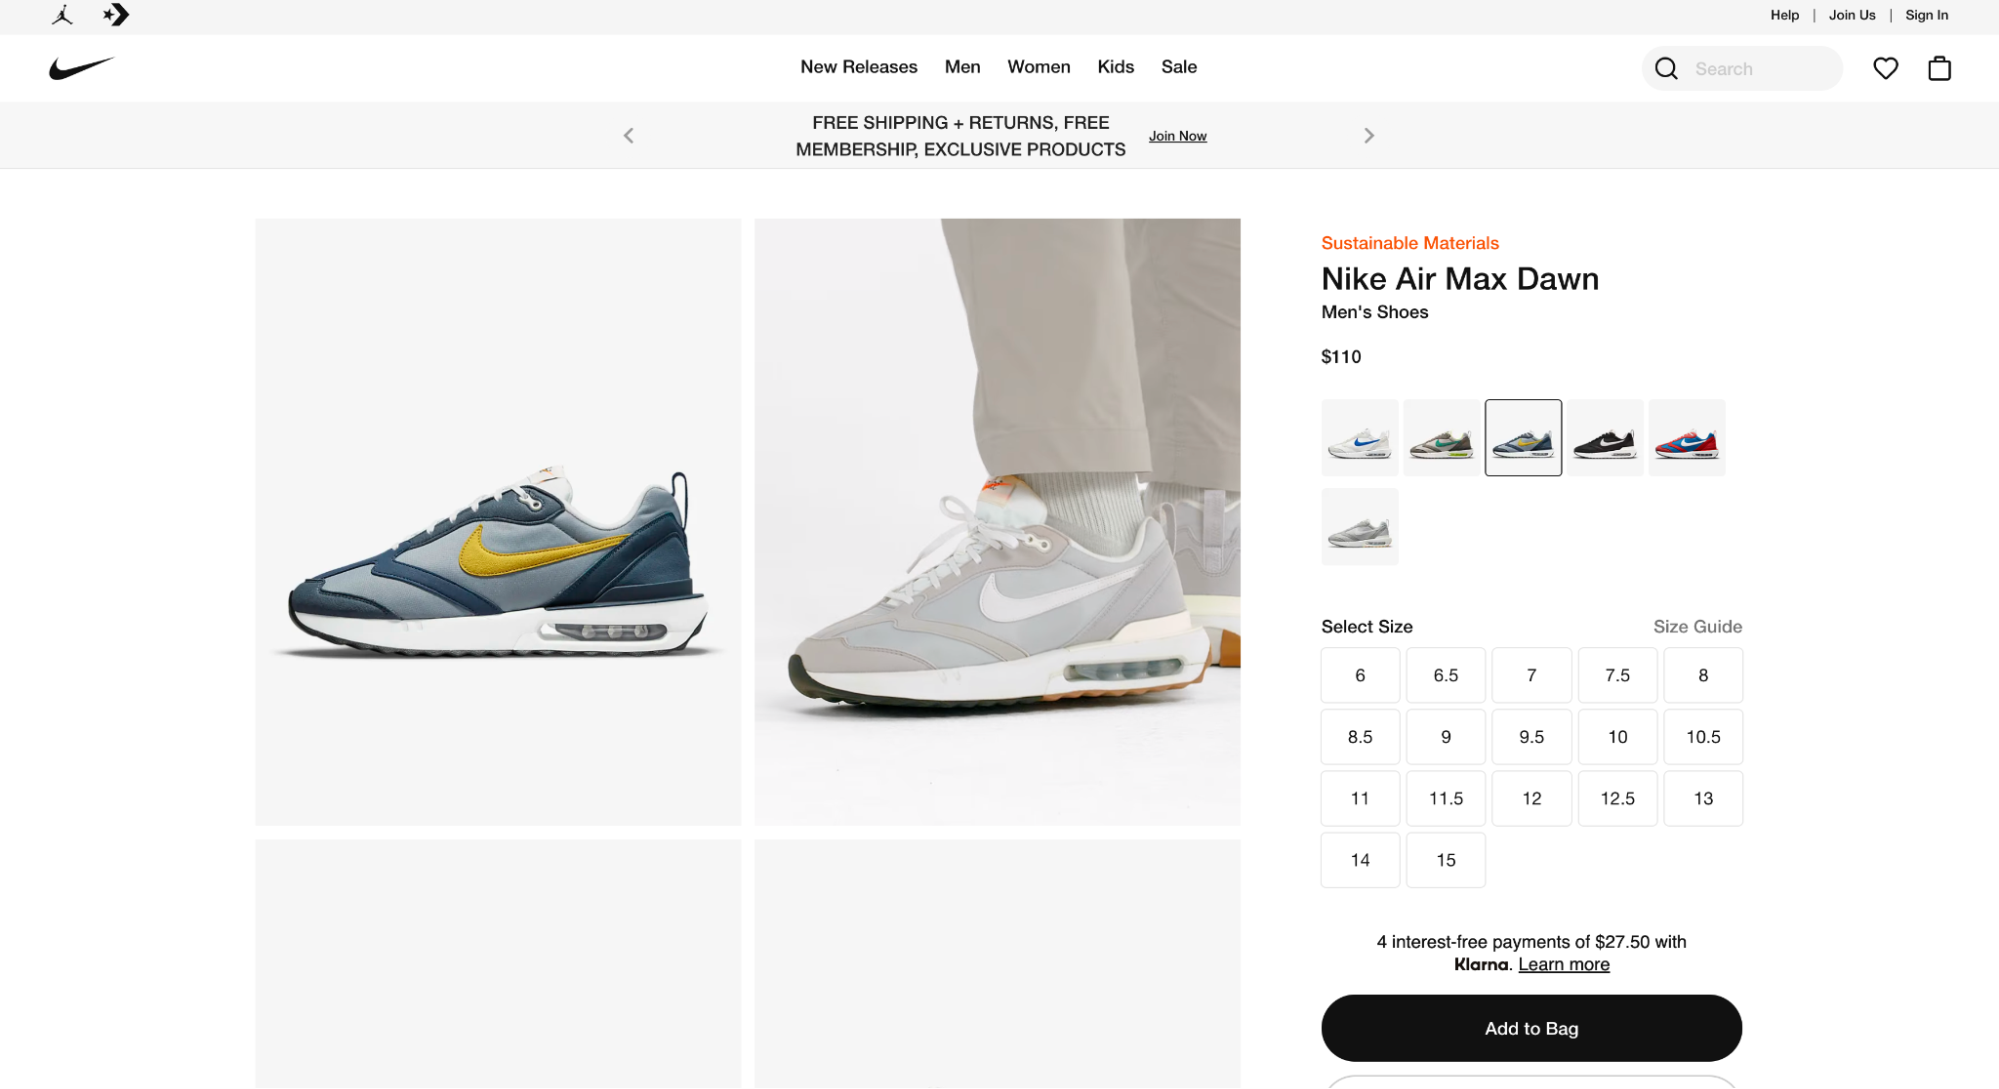1999x1089 pixels.
Task: Choose size 13
Action: (x=1703, y=799)
